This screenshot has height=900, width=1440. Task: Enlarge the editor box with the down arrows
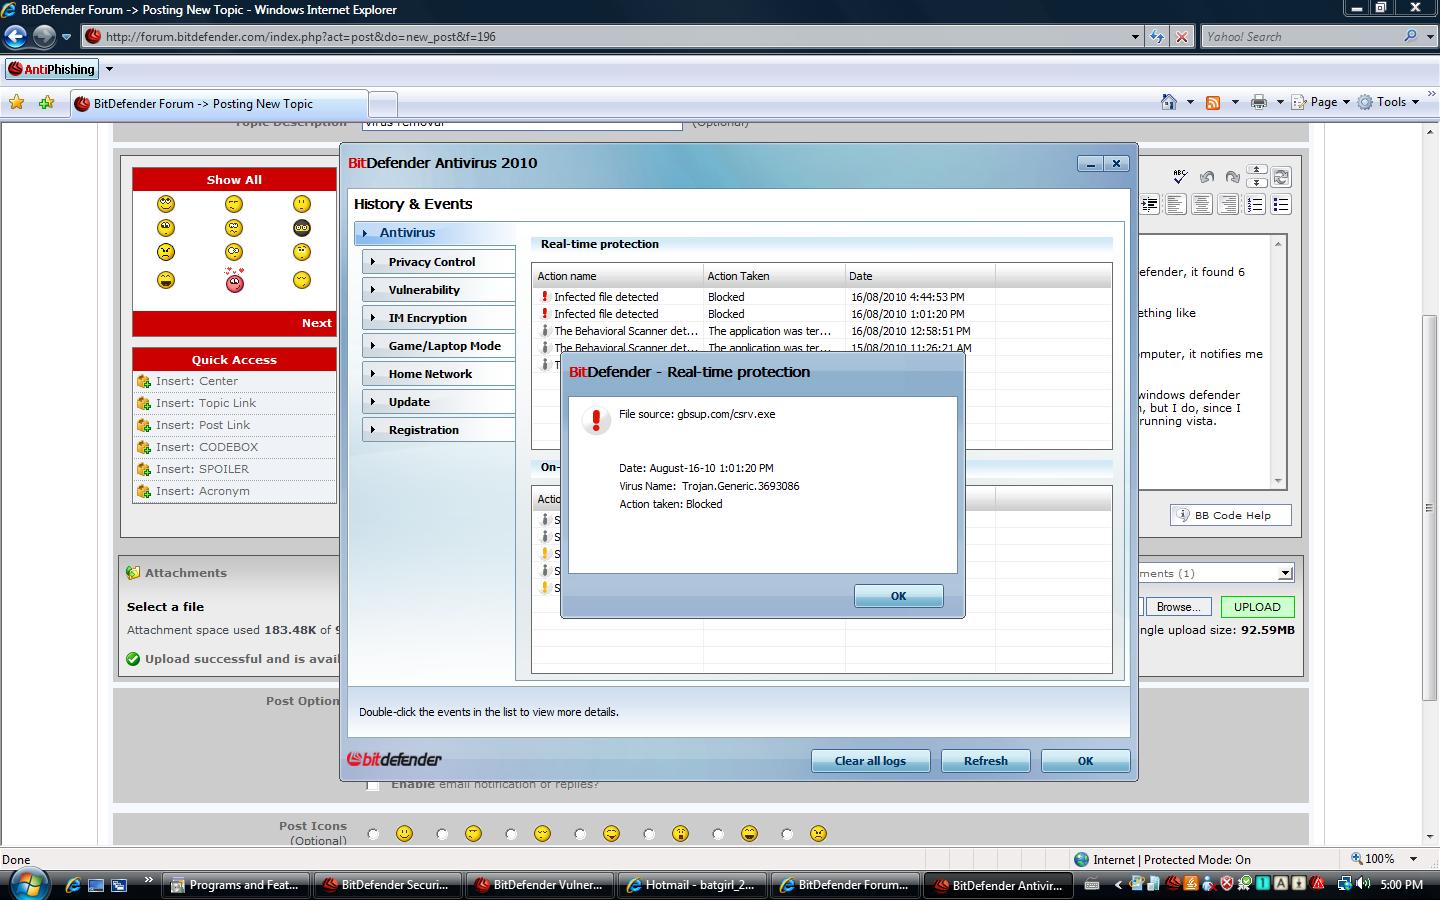click(1257, 182)
